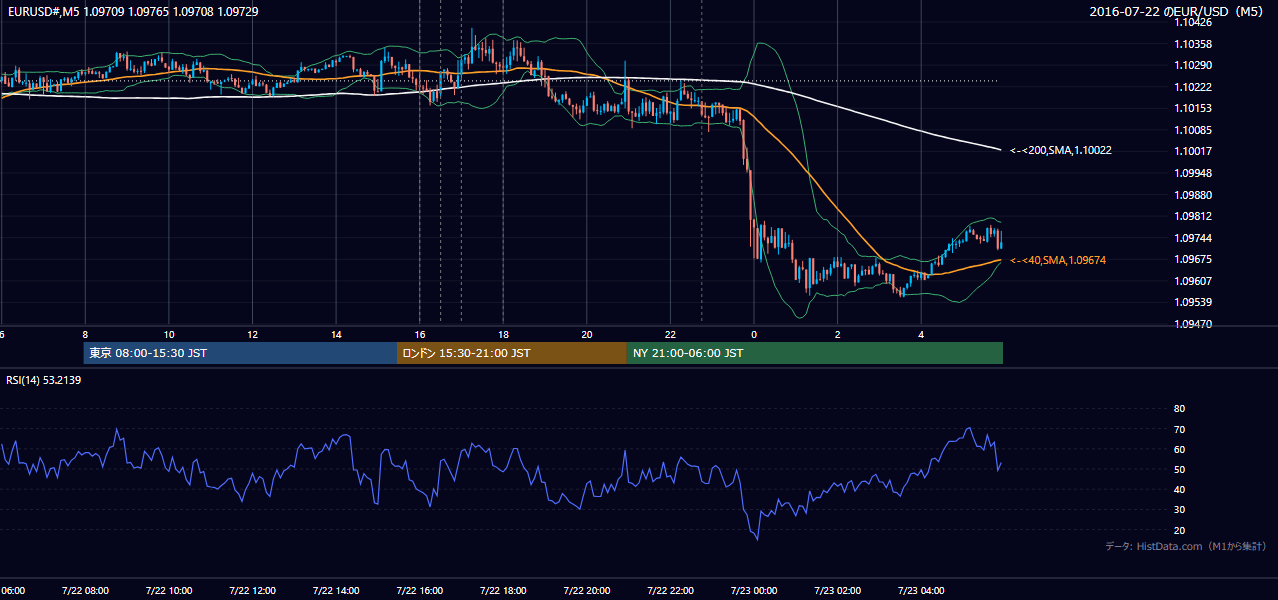Click price axis value 1.09948
Viewport: 1278px width, 600px height.
click(1193, 173)
